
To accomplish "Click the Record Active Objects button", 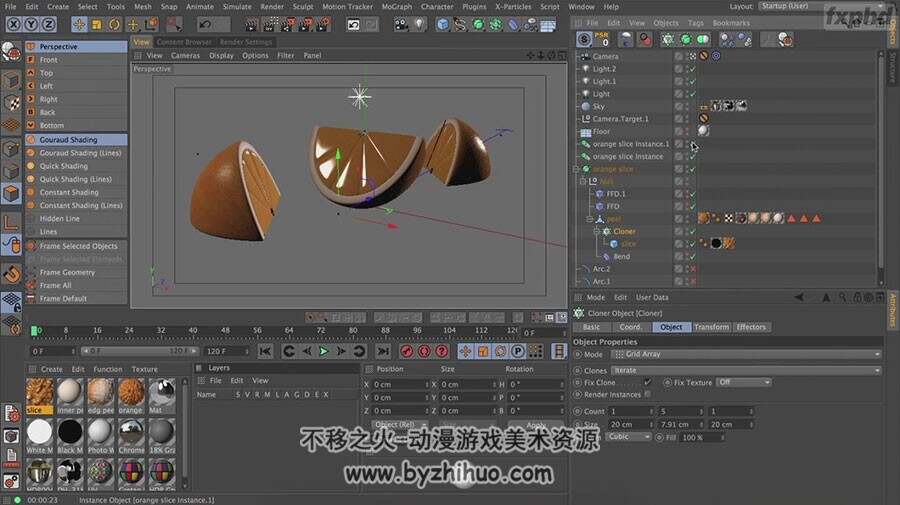I will (x=407, y=351).
